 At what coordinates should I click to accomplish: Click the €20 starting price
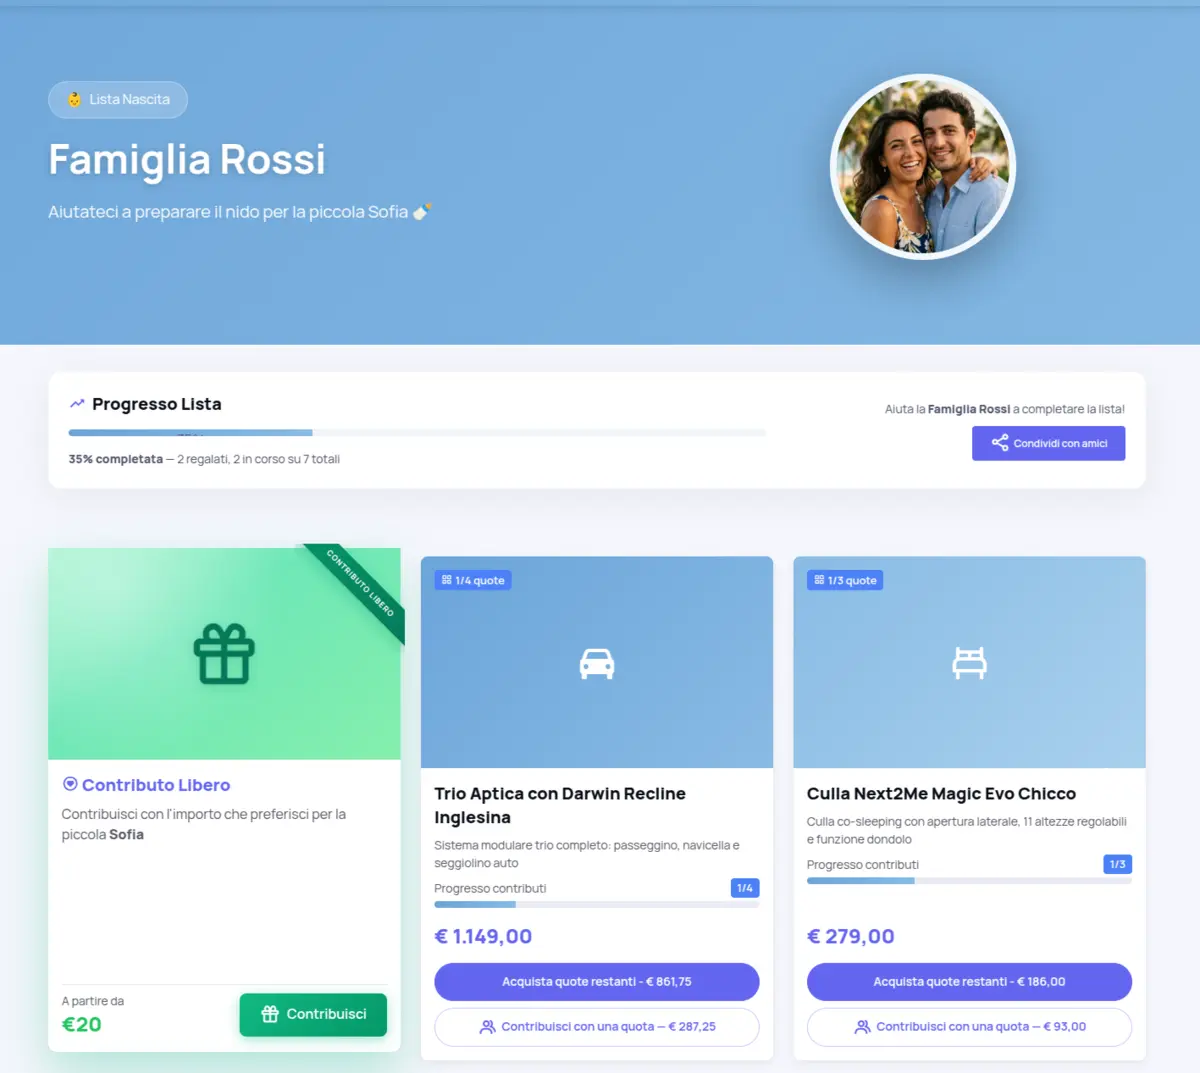(x=82, y=1024)
